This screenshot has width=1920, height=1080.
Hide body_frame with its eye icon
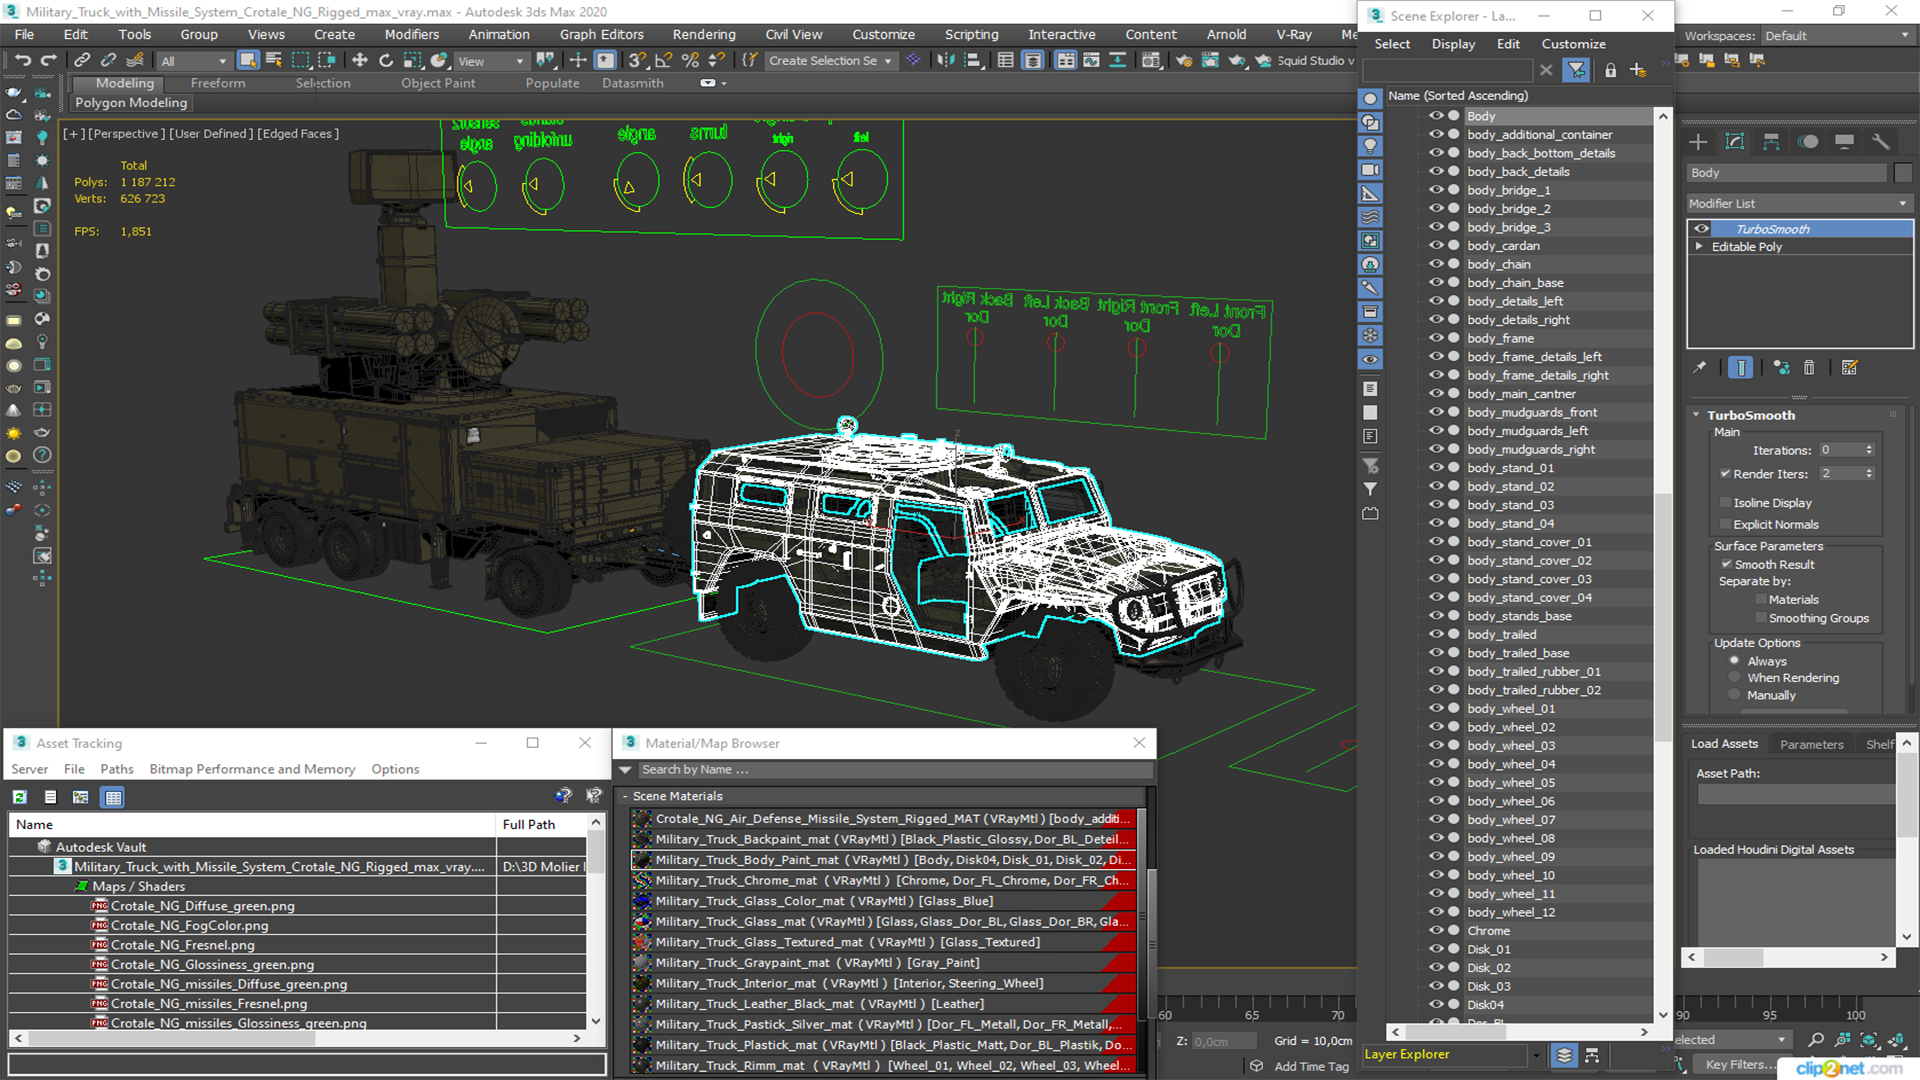[x=1435, y=338]
